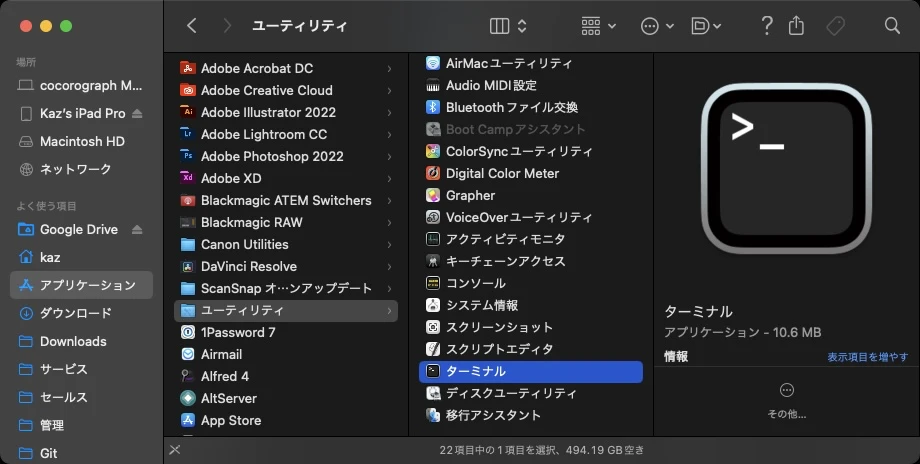
Task: Click the X icon in the status bar
Action: pos(175,450)
